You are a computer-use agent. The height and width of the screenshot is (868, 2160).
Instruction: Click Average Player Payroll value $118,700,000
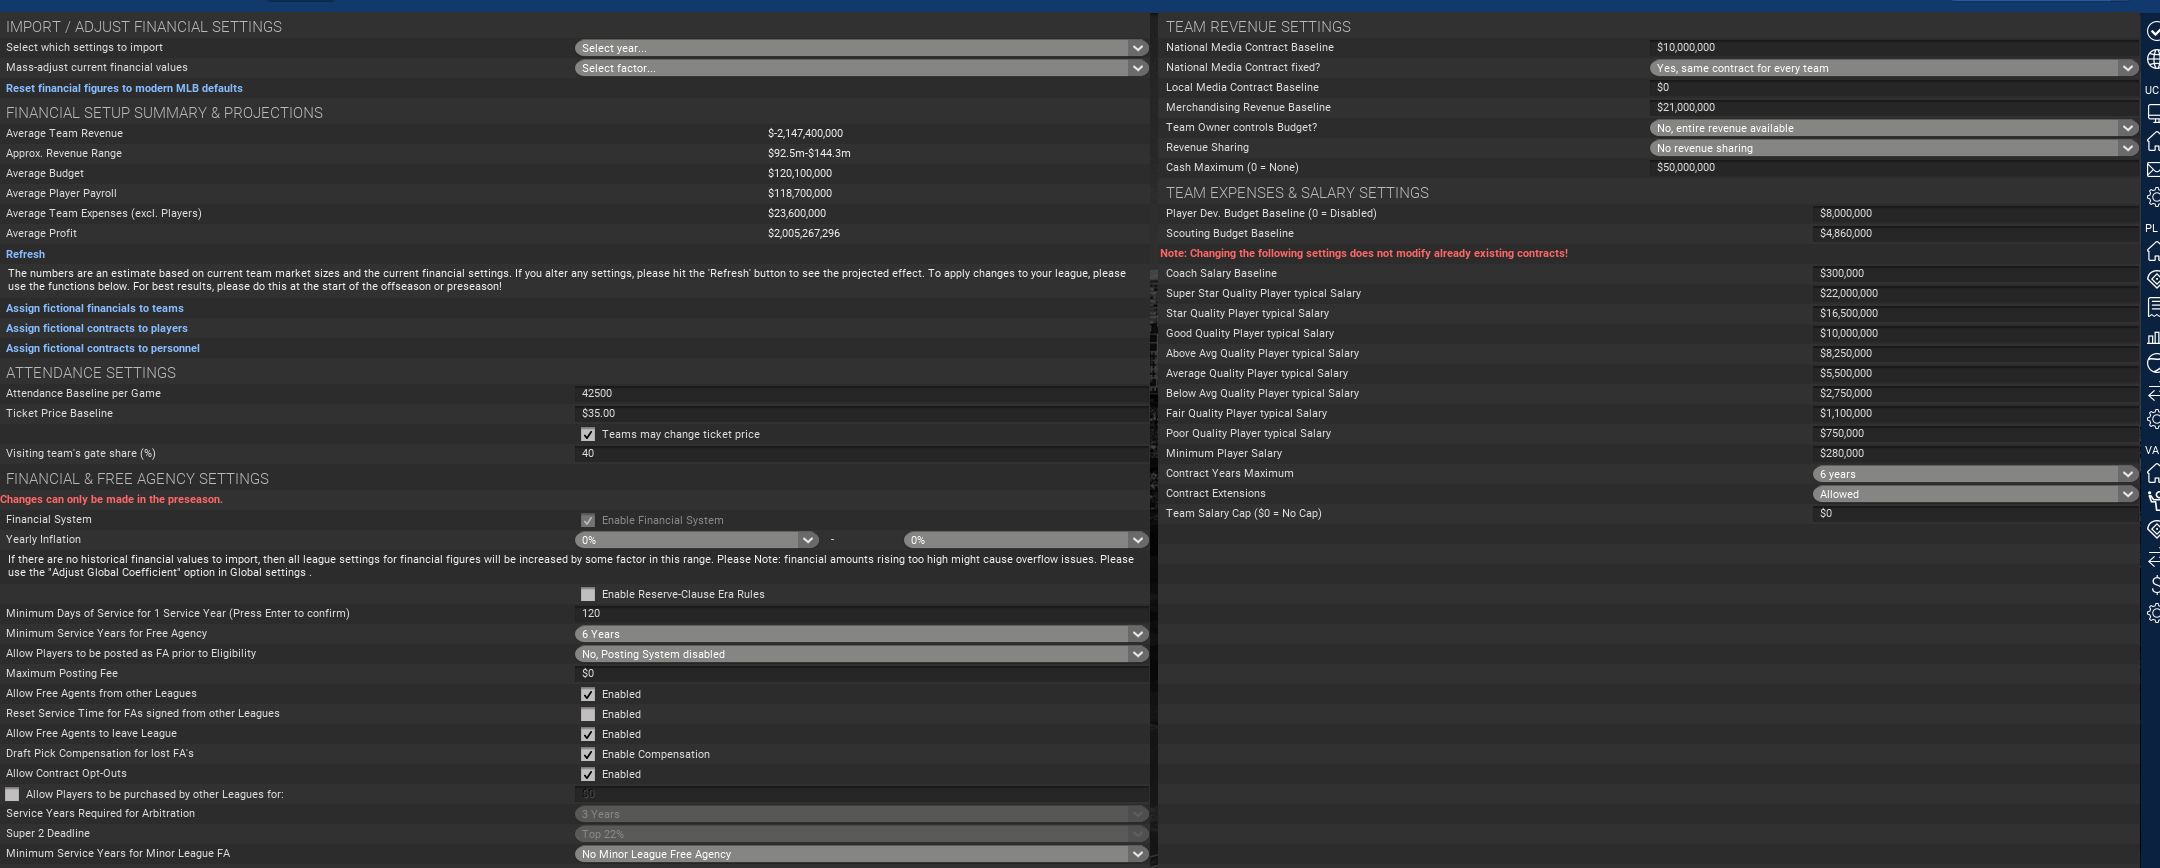tap(800, 193)
